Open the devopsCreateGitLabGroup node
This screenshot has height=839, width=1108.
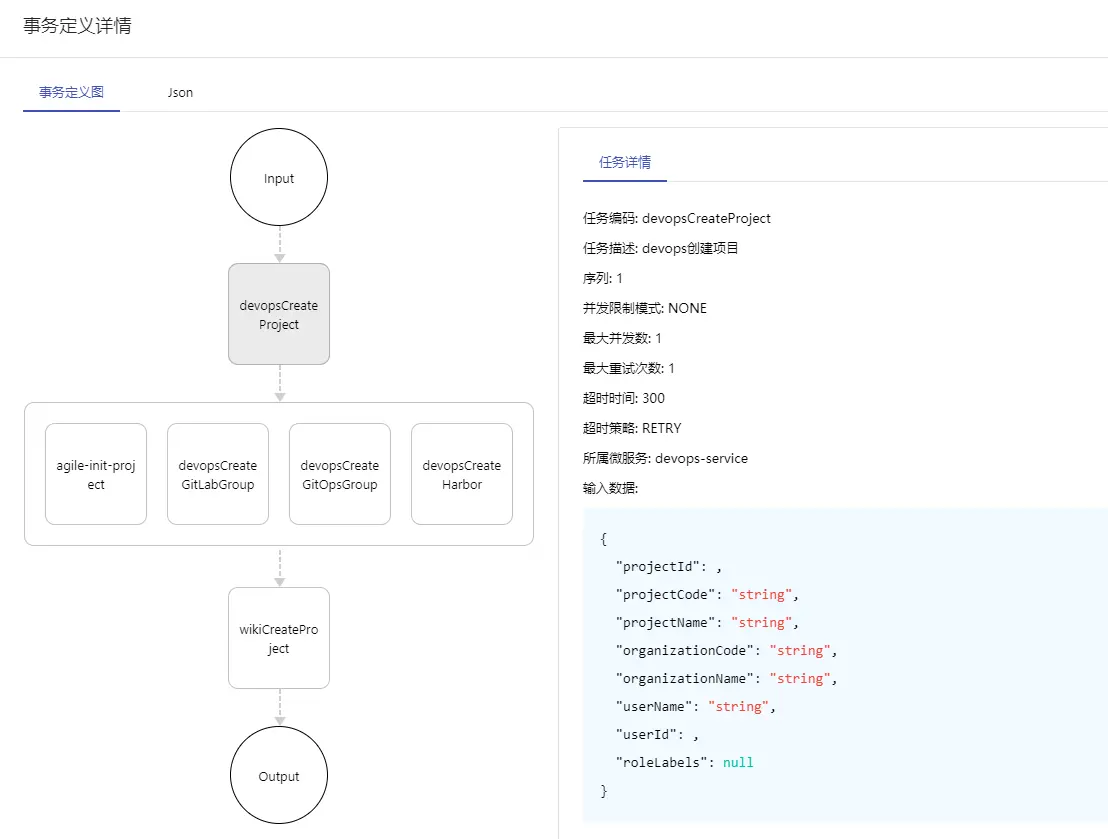coord(218,474)
